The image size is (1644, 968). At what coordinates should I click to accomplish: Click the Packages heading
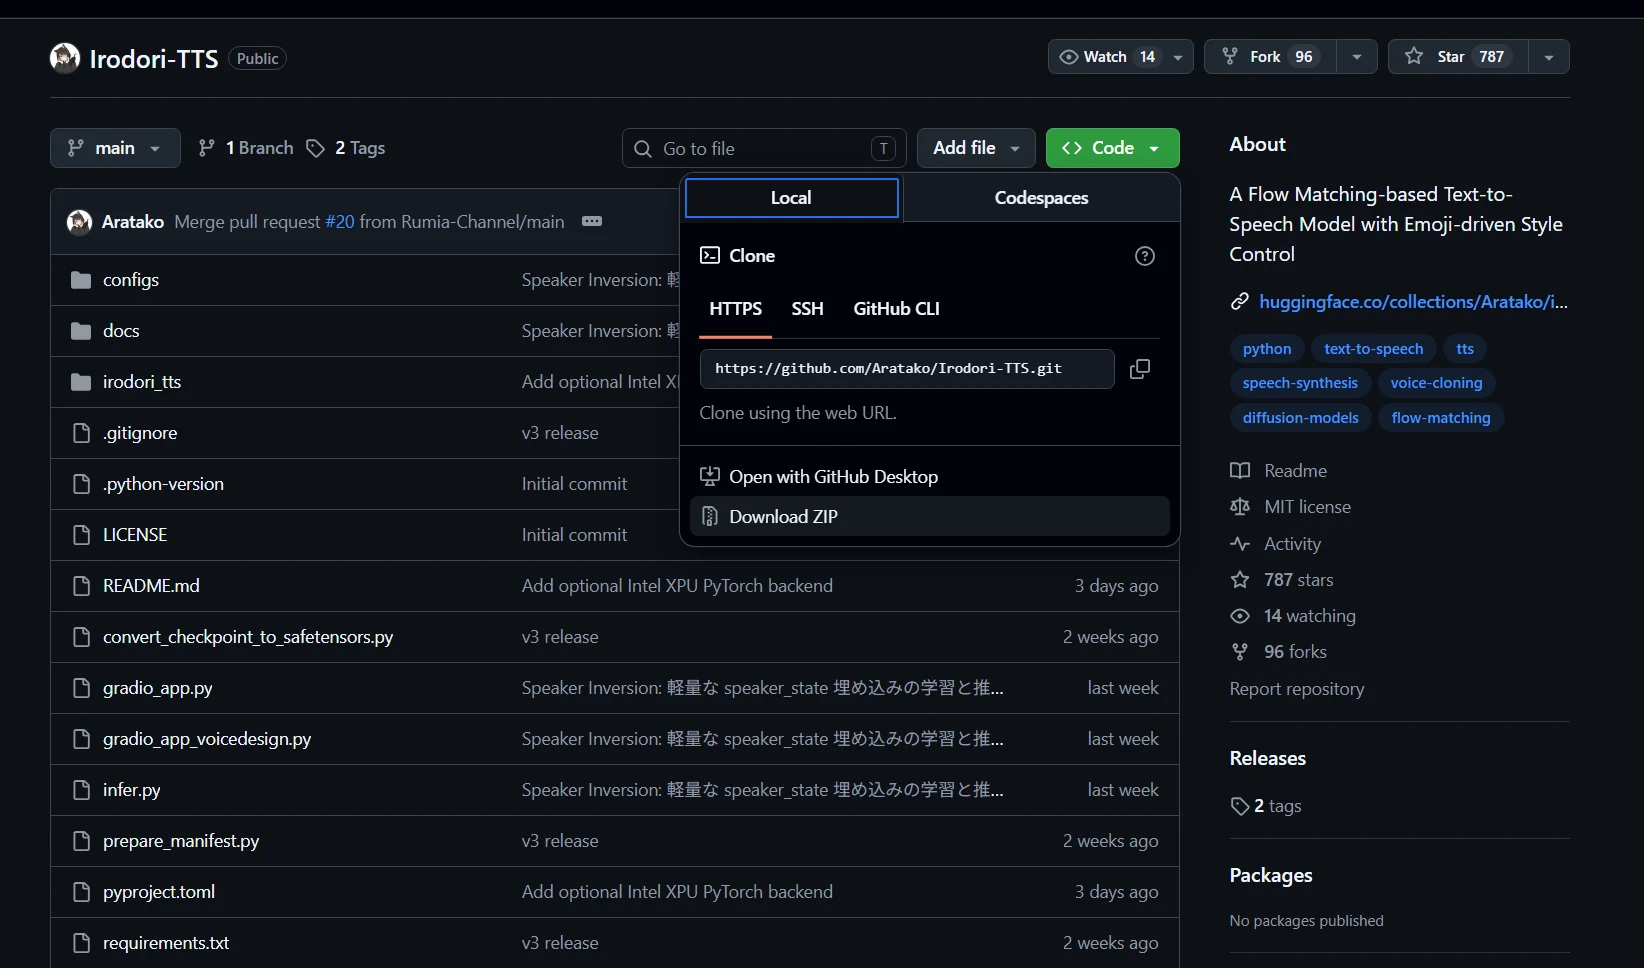pos(1271,875)
